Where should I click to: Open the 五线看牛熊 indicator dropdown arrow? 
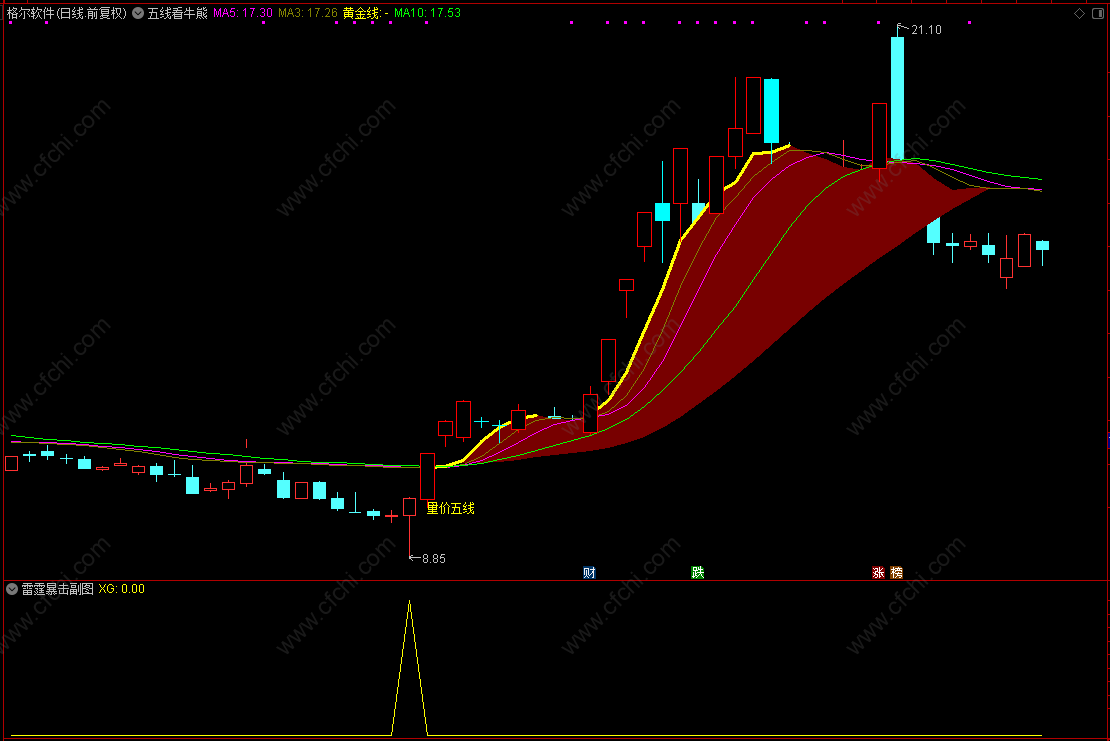point(138,13)
